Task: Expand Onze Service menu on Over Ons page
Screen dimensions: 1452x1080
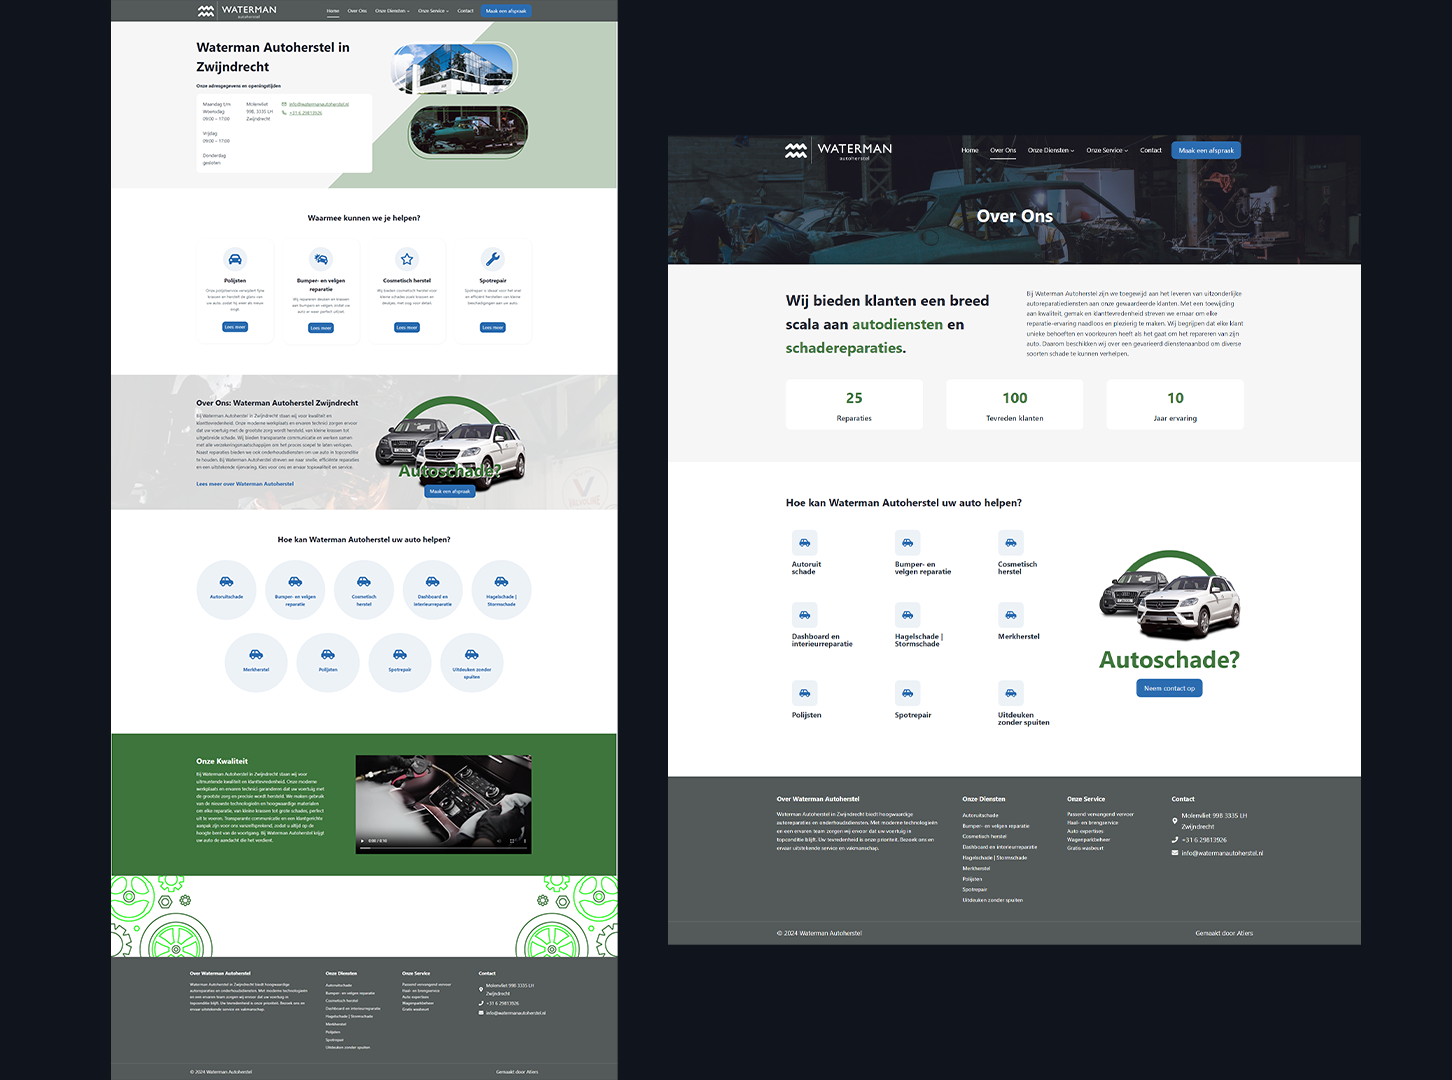Action: tap(1107, 150)
